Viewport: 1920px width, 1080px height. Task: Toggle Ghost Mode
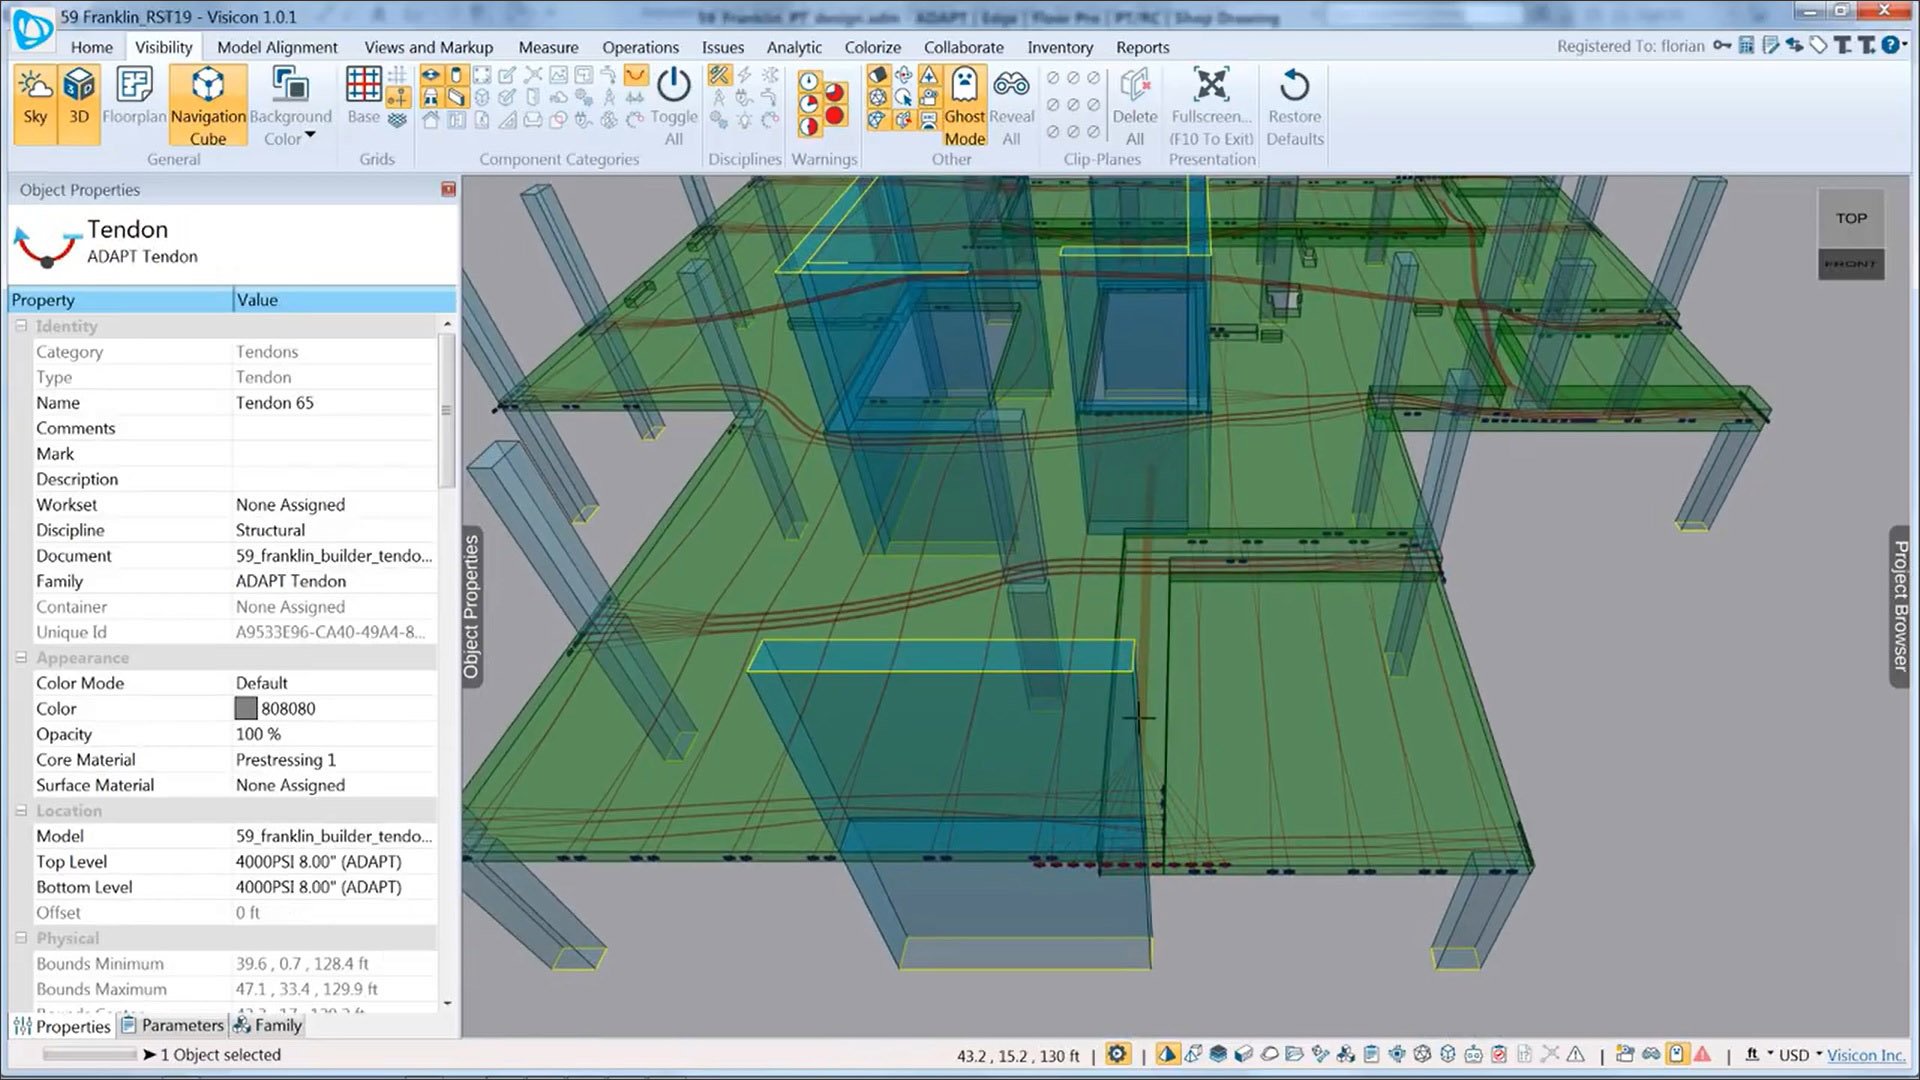pos(965,105)
